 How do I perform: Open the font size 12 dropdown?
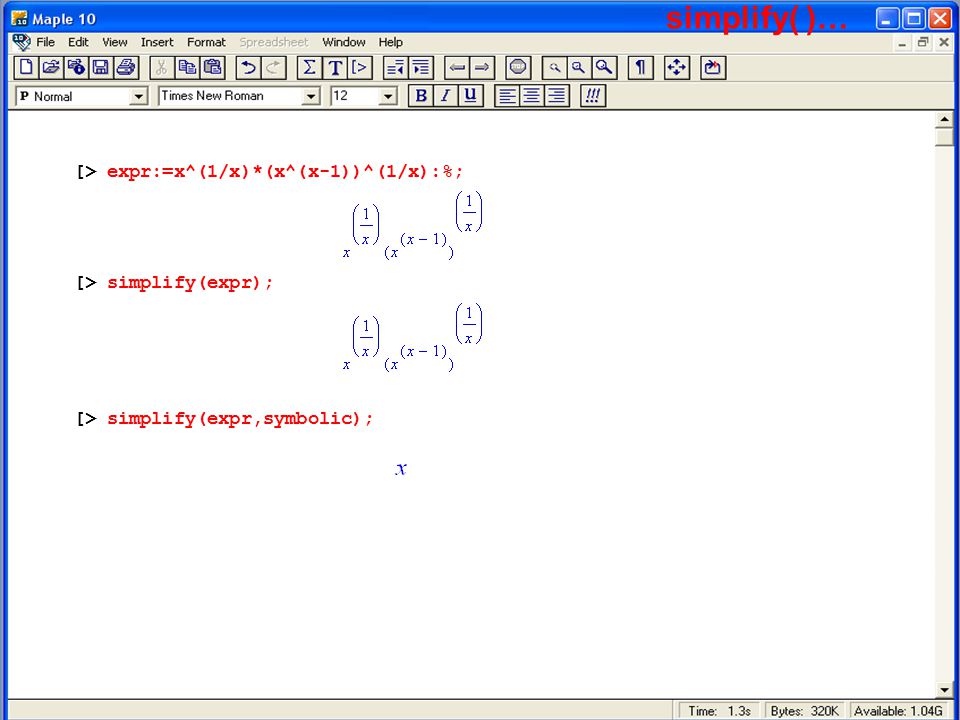pos(388,97)
